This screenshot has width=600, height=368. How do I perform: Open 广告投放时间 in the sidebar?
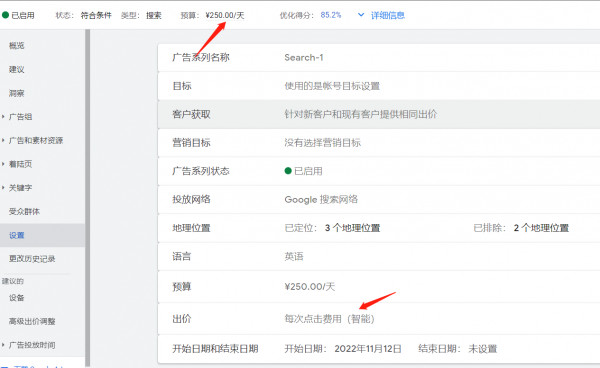pos(32,345)
